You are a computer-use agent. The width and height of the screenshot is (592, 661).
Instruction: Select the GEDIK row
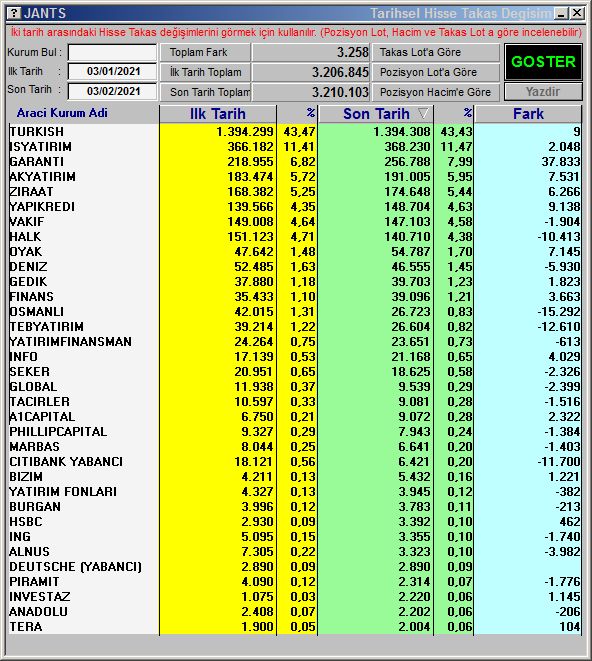point(295,282)
